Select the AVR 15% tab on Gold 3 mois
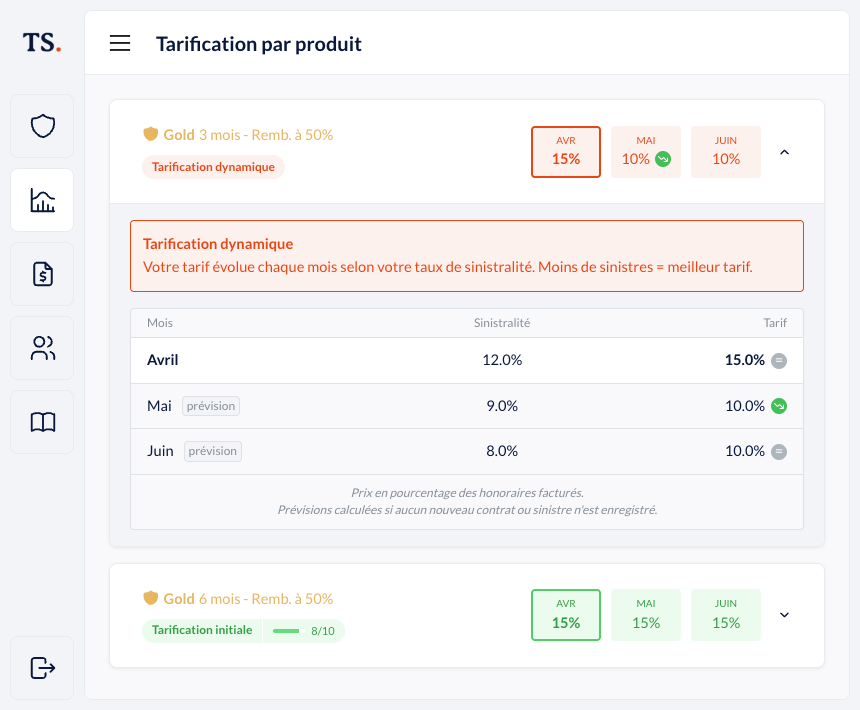 (566, 151)
